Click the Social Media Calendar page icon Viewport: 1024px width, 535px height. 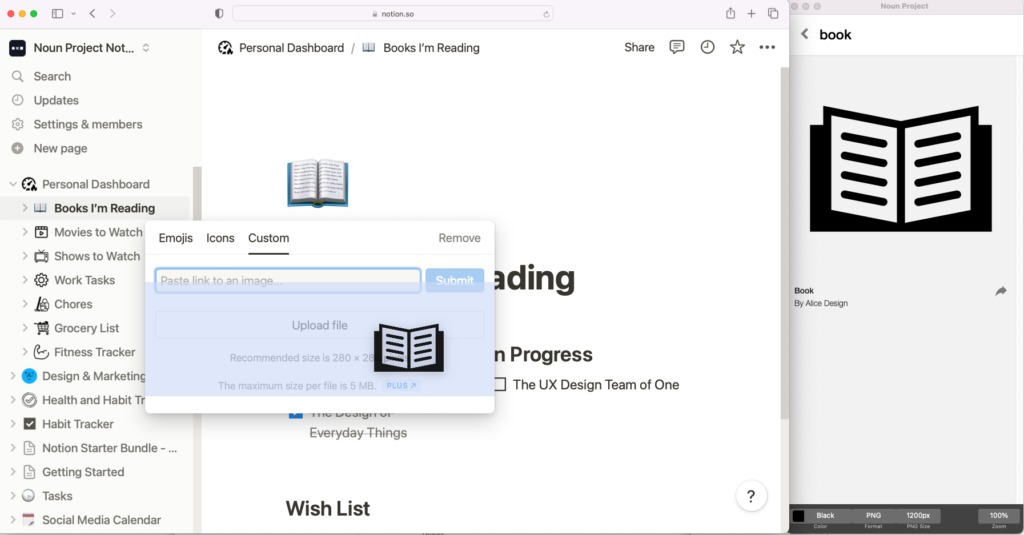(28, 520)
